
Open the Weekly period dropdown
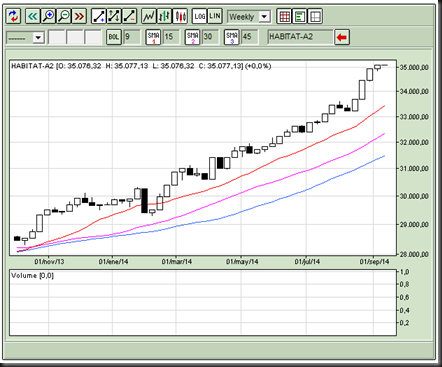click(249, 16)
